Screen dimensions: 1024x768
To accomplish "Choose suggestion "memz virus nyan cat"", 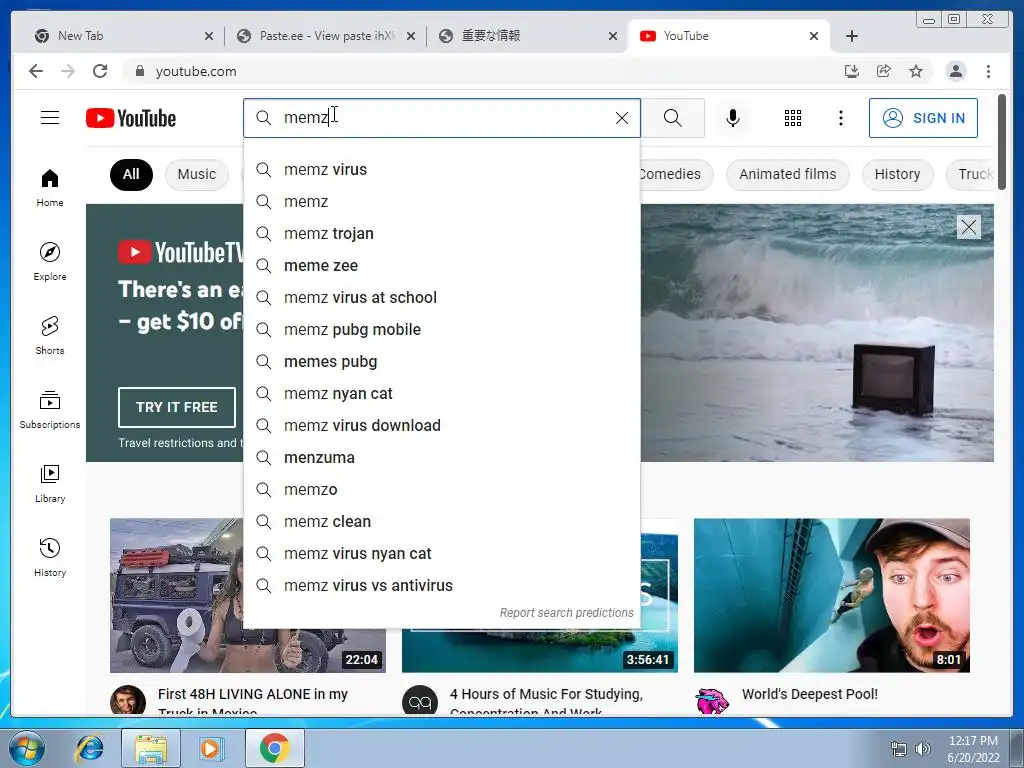I will 442,554.
